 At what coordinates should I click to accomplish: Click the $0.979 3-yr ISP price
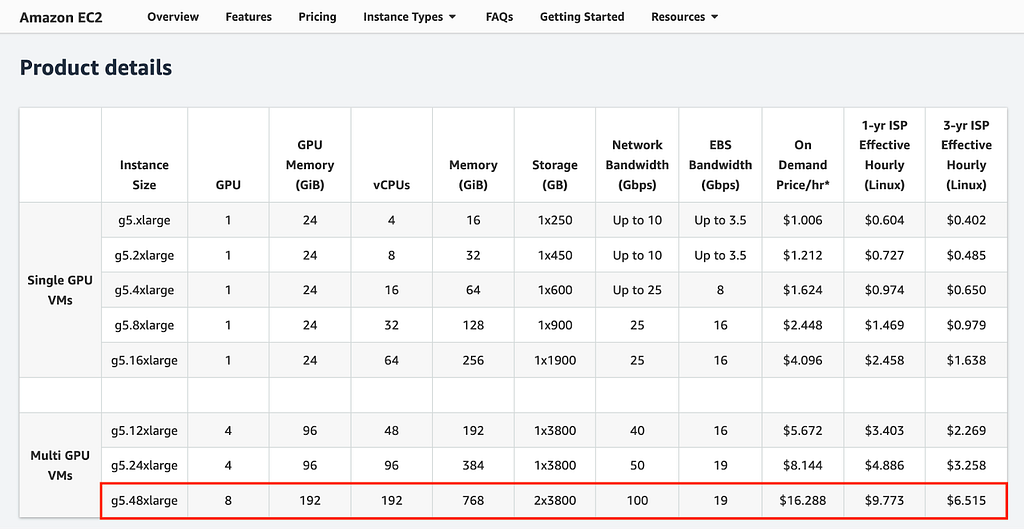click(x=967, y=325)
